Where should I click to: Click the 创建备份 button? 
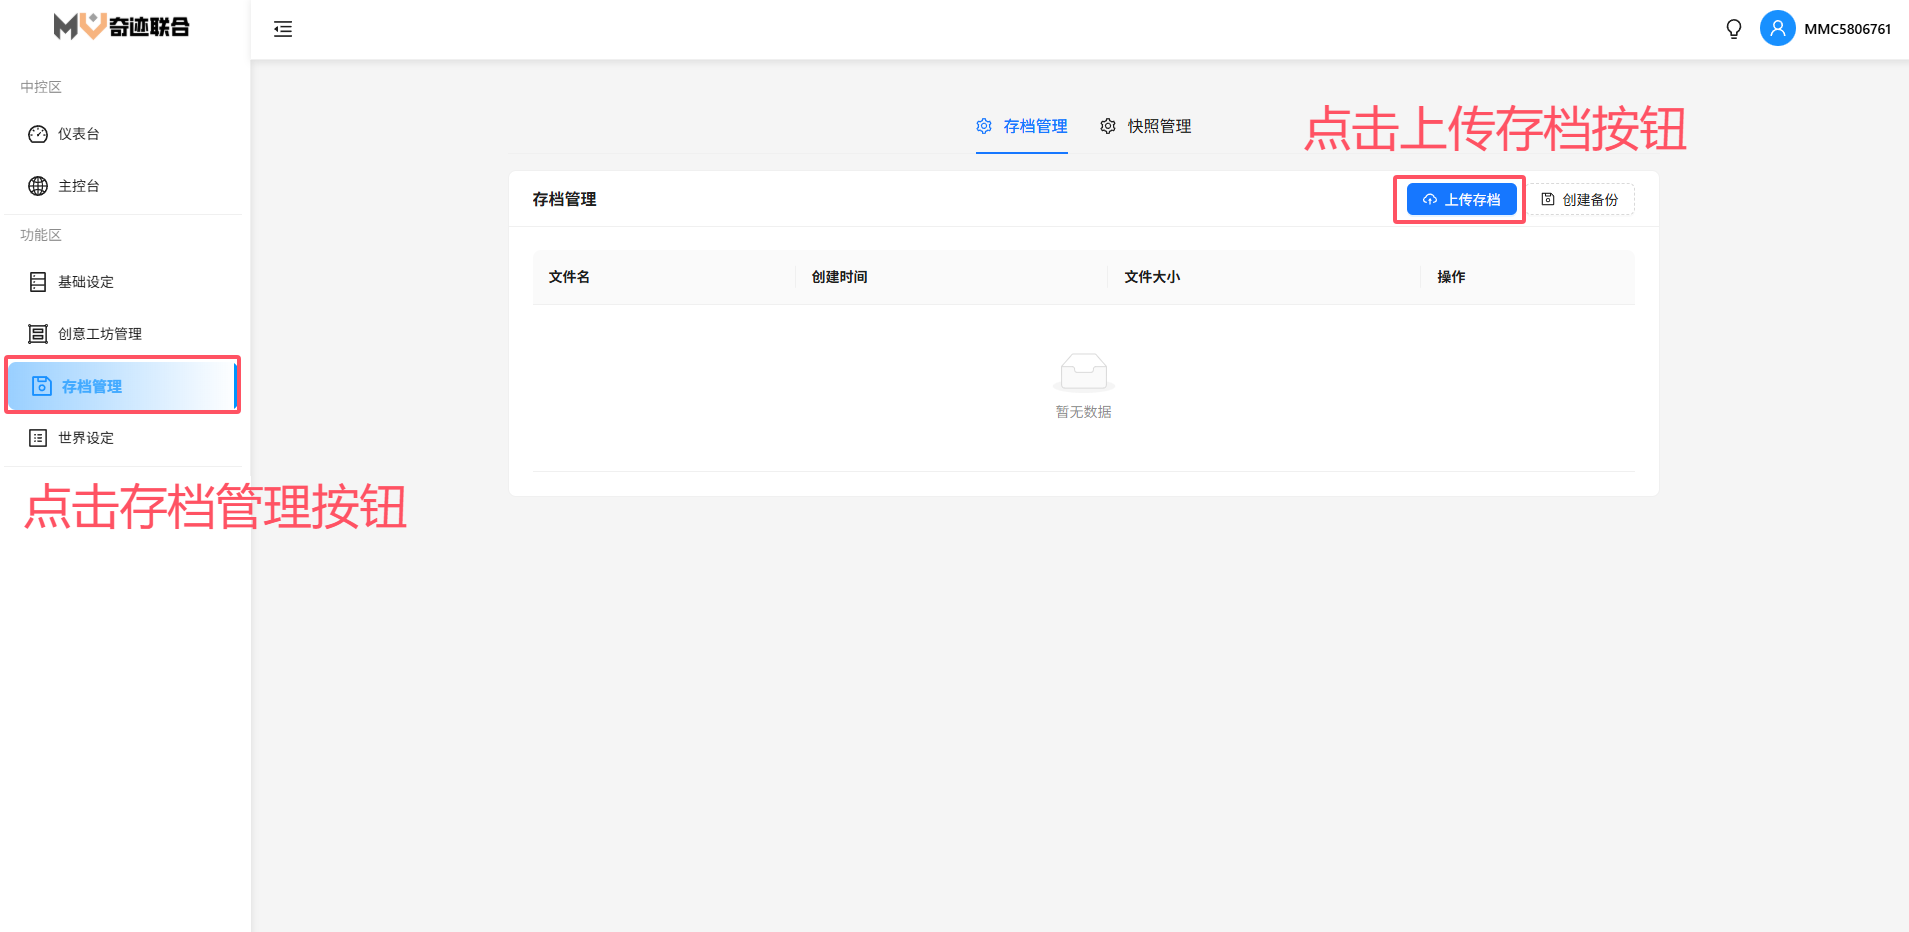click(1580, 200)
